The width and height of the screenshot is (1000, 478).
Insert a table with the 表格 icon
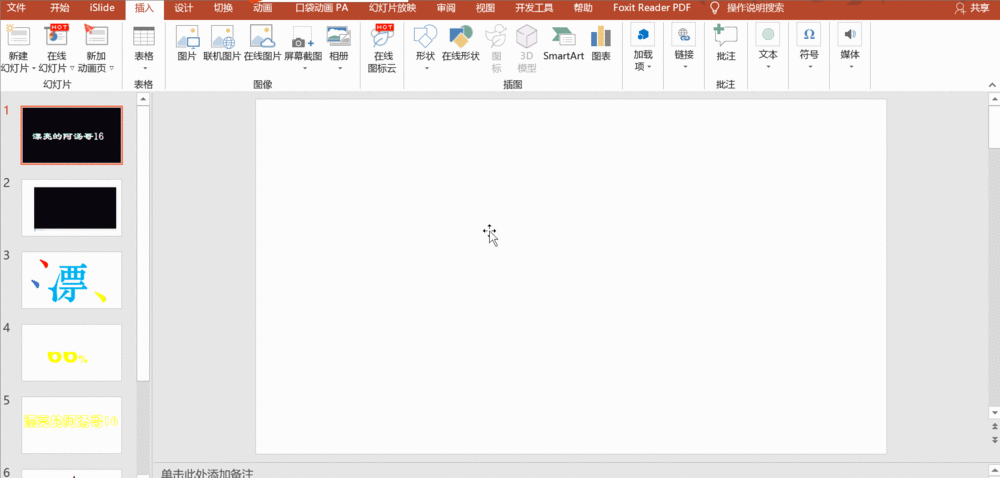click(x=143, y=36)
